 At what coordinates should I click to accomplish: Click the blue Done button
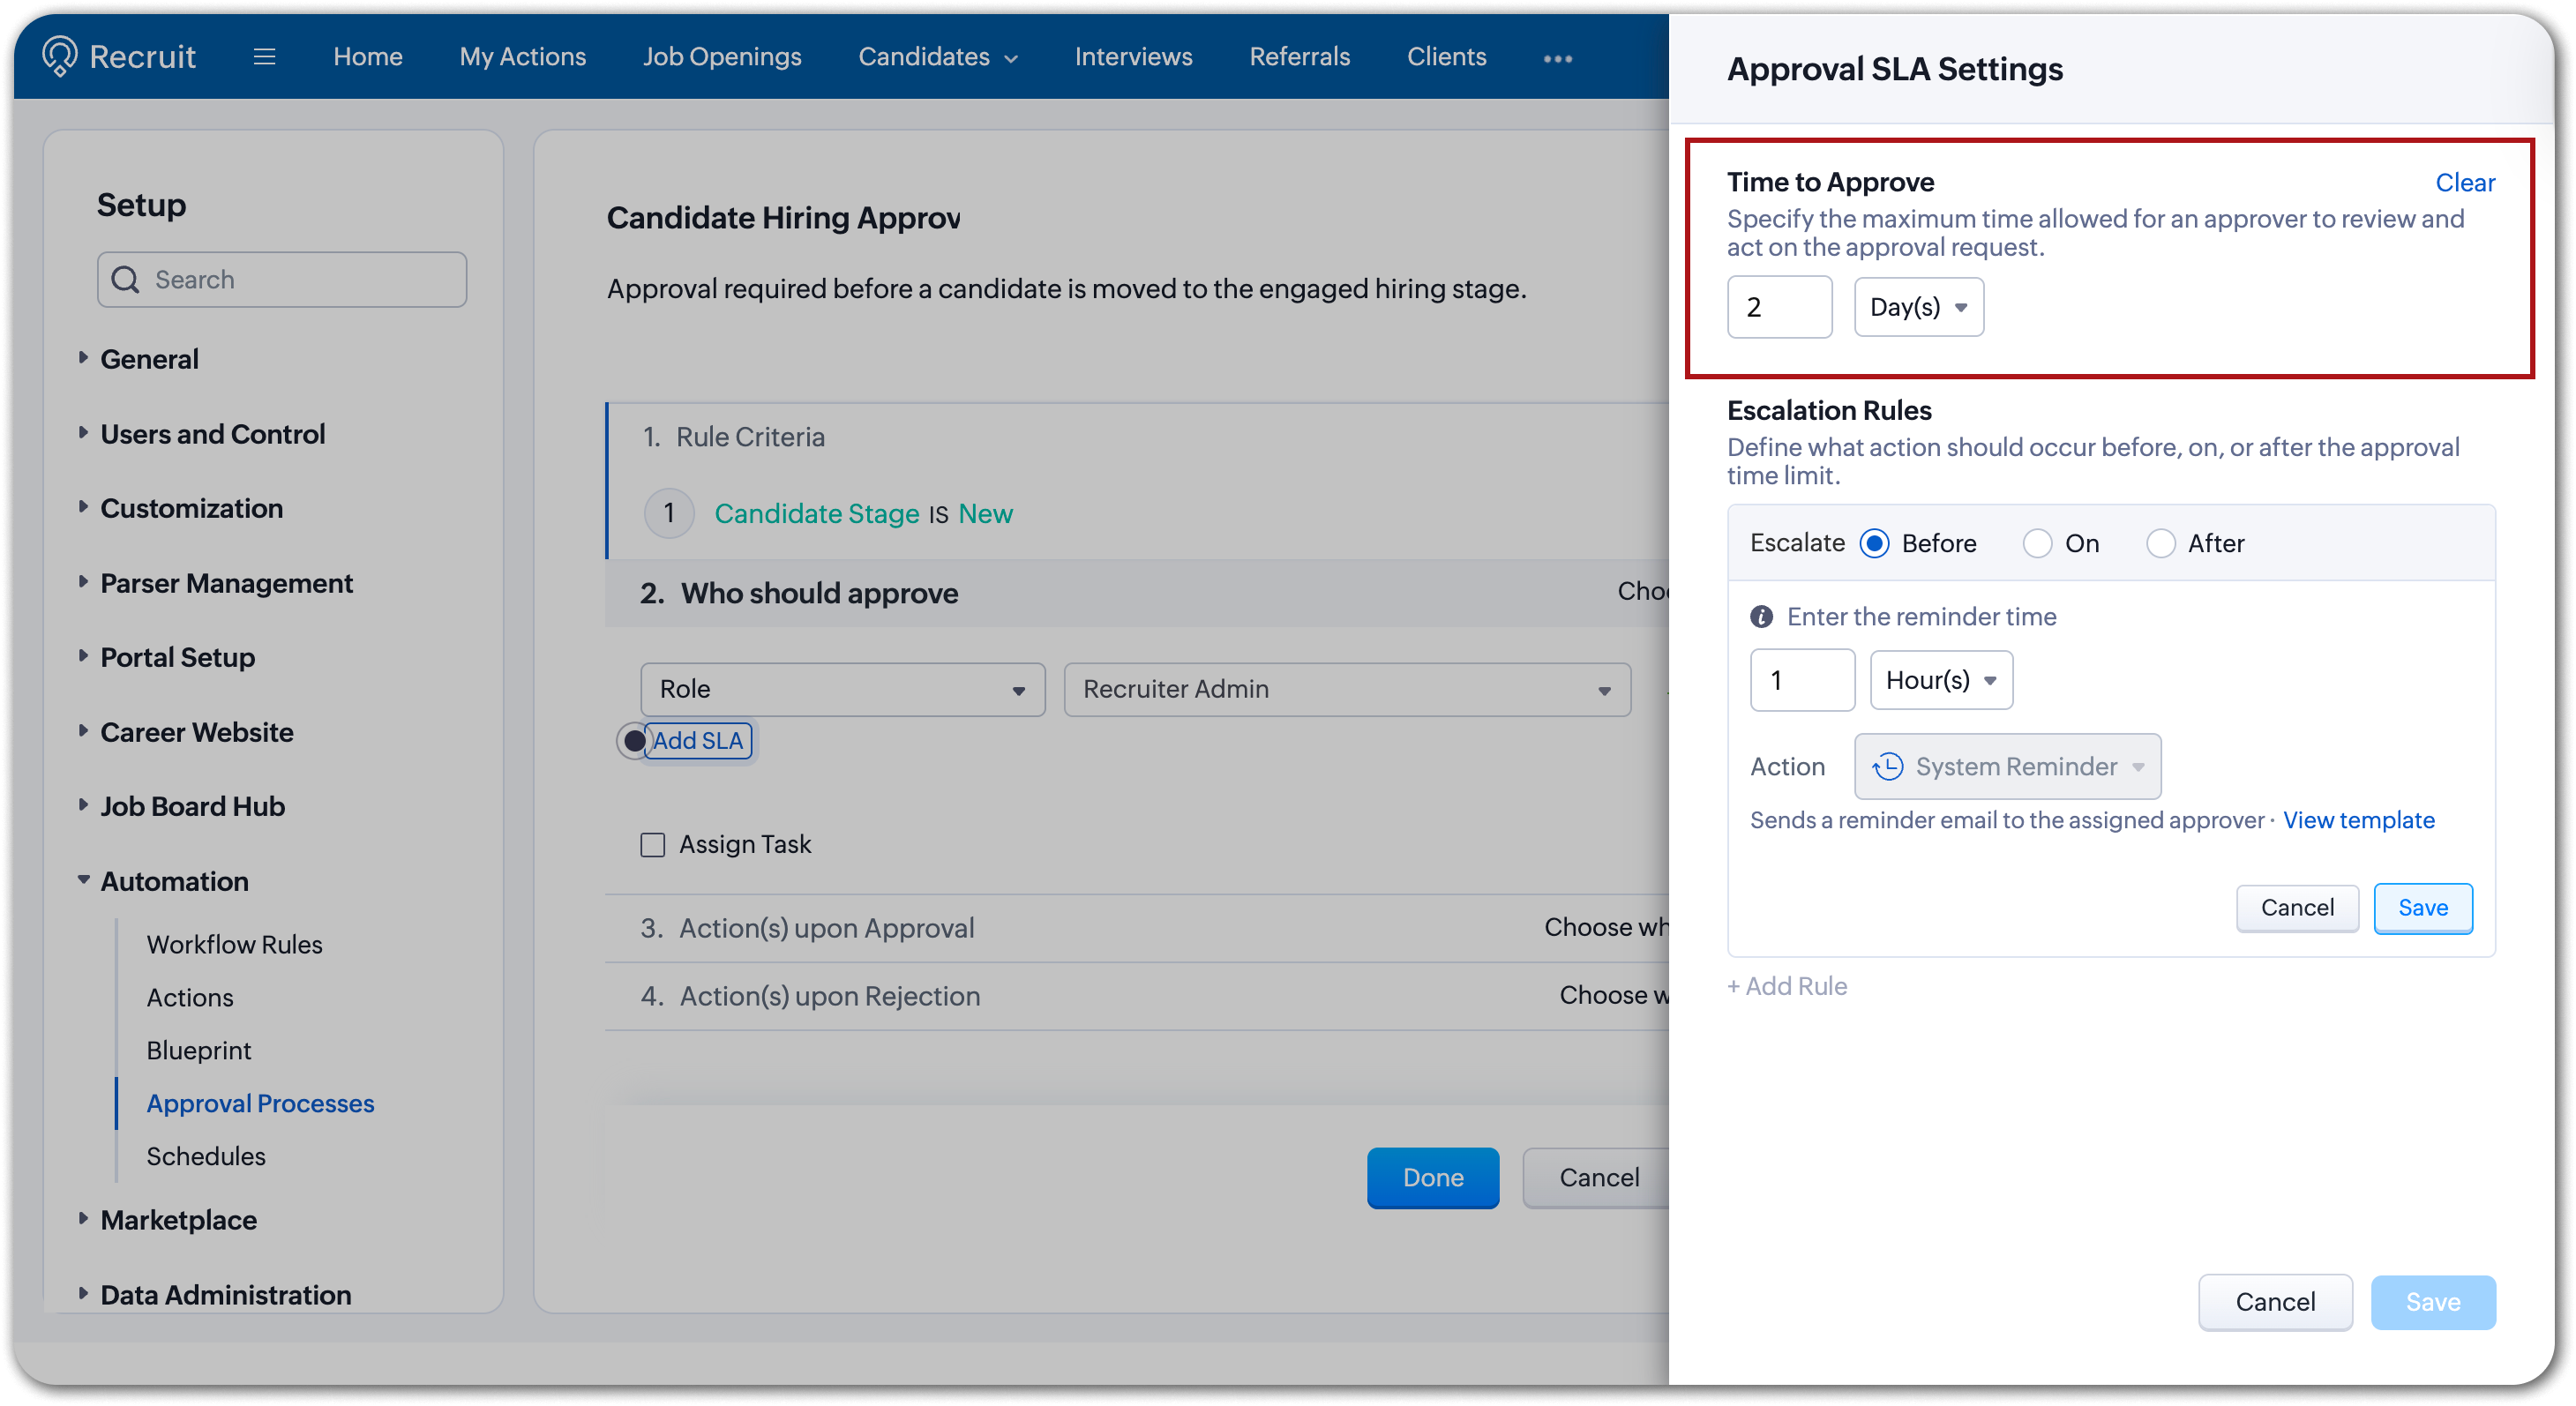coord(1432,1177)
